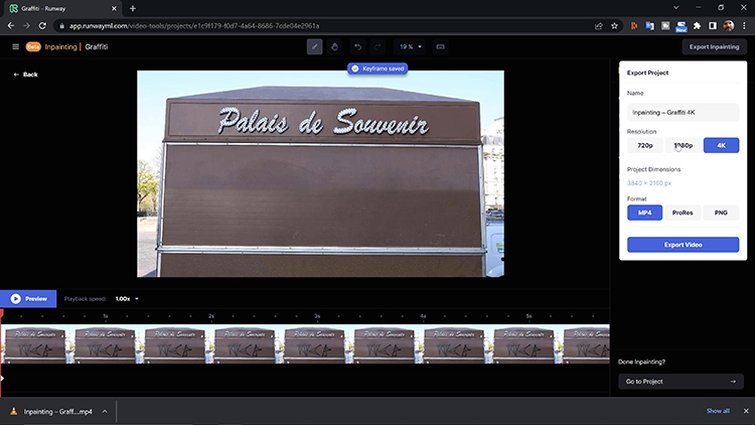Reload the page in browser
This screenshot has height=425, width=755.
42,25
